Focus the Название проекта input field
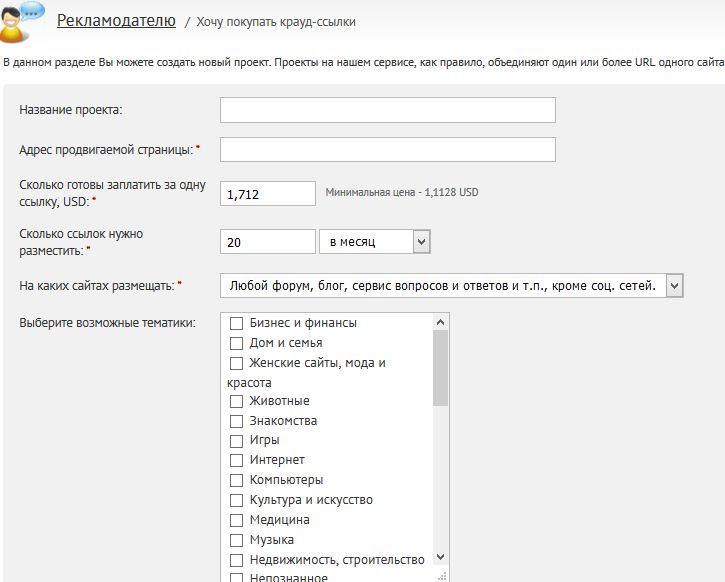The image size is (725, 582). coord(387,110)
